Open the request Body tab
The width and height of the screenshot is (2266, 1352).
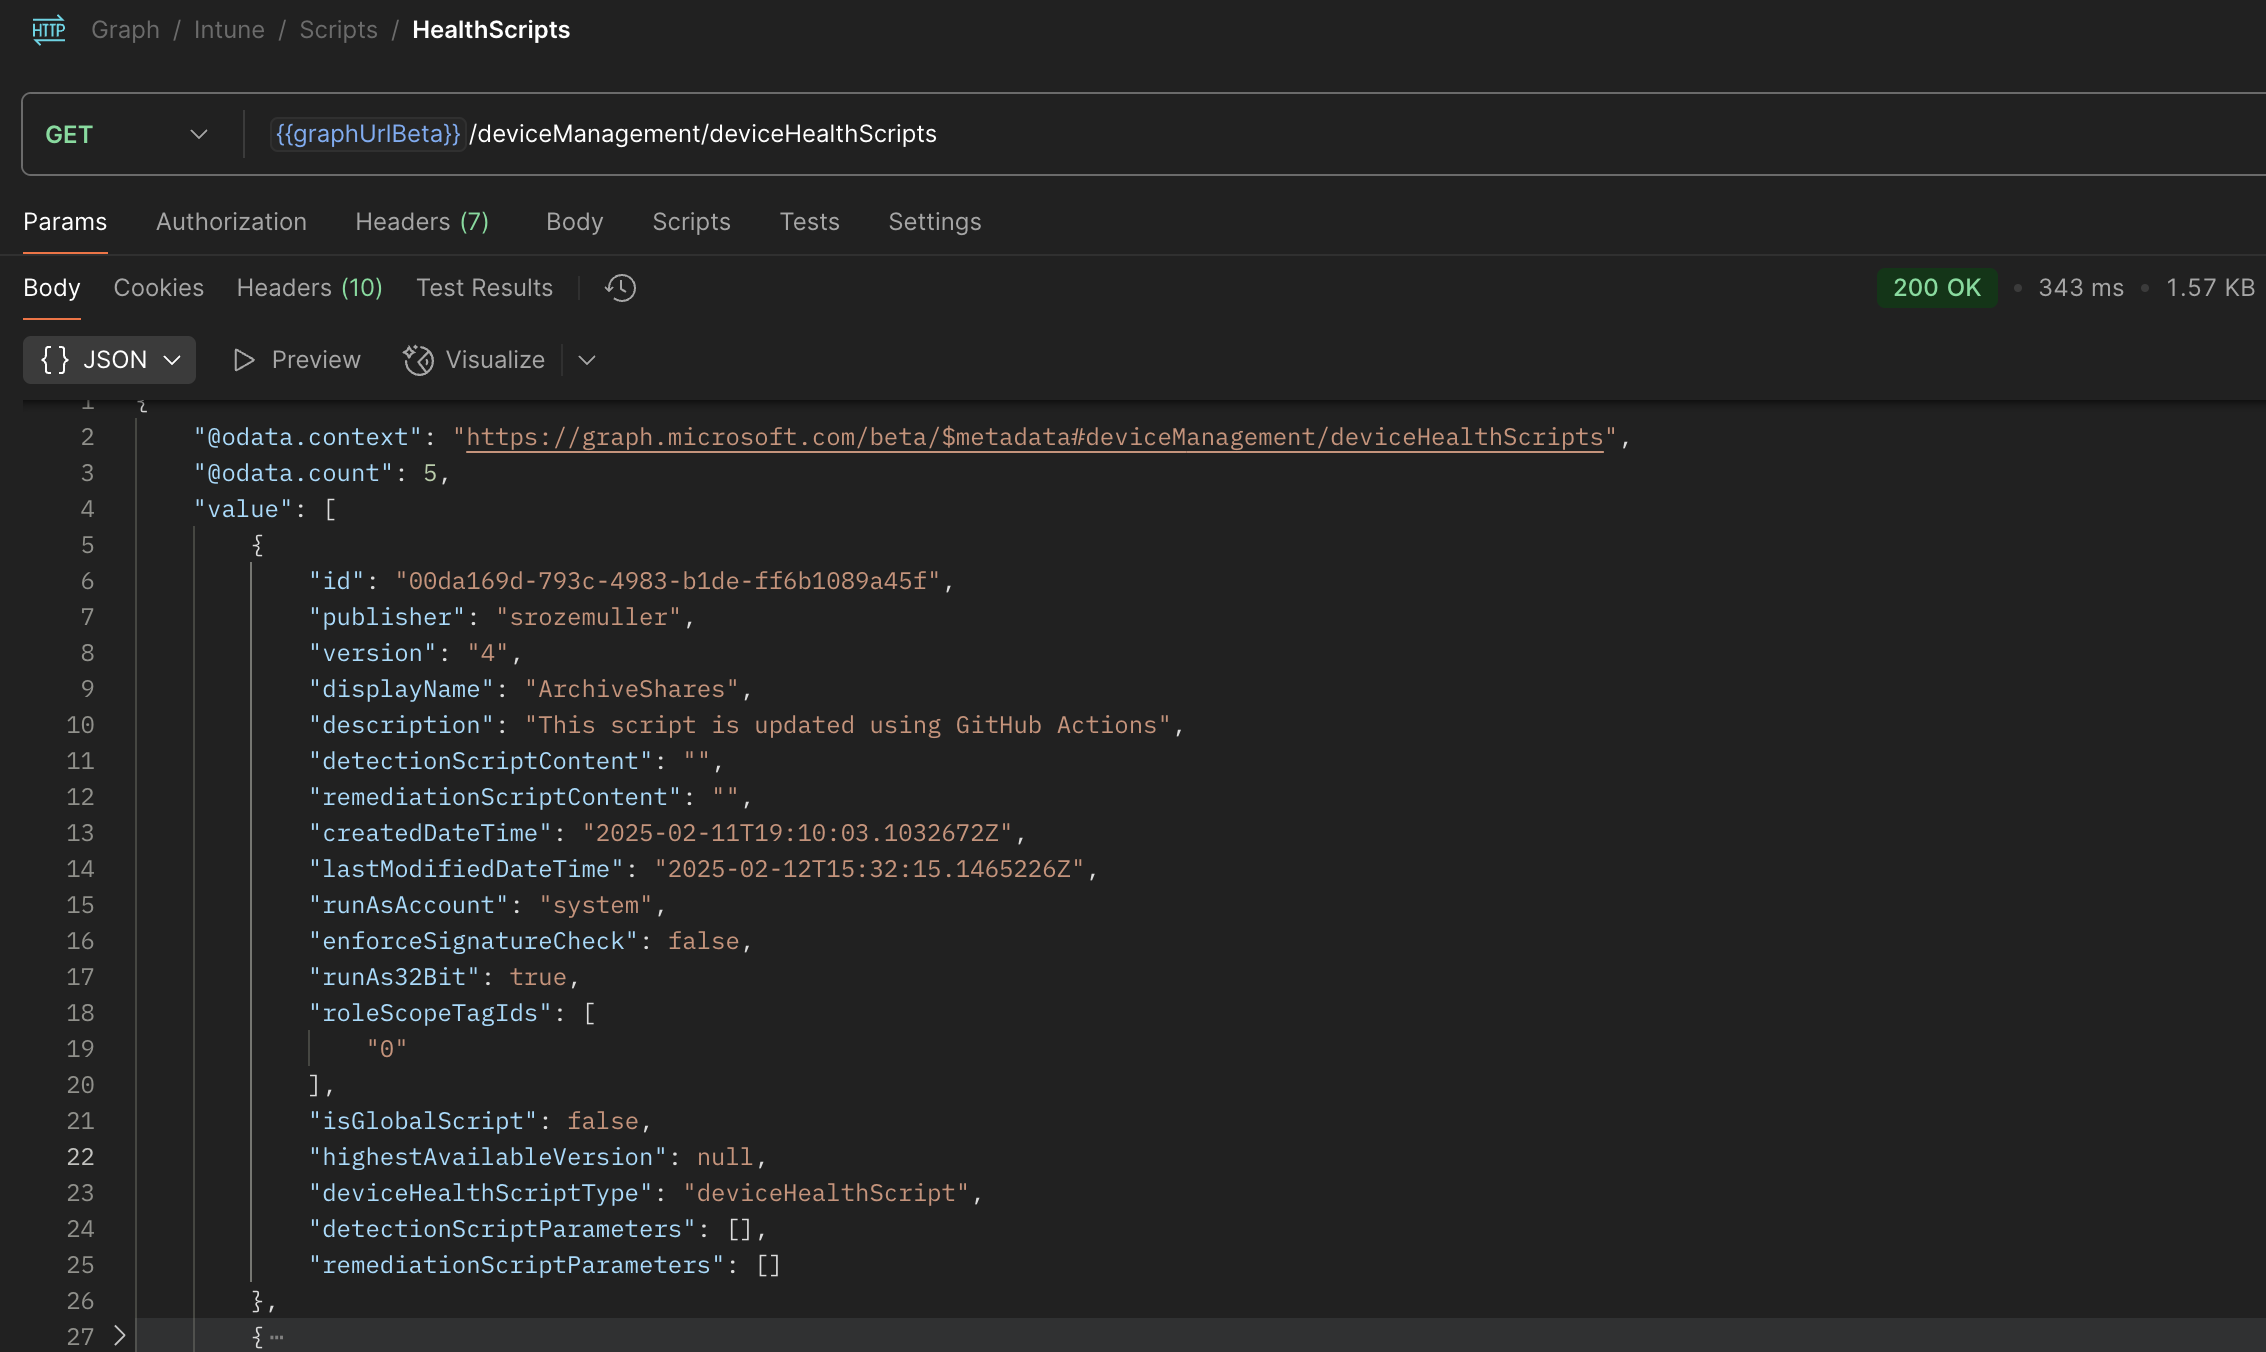pos(574,222)
